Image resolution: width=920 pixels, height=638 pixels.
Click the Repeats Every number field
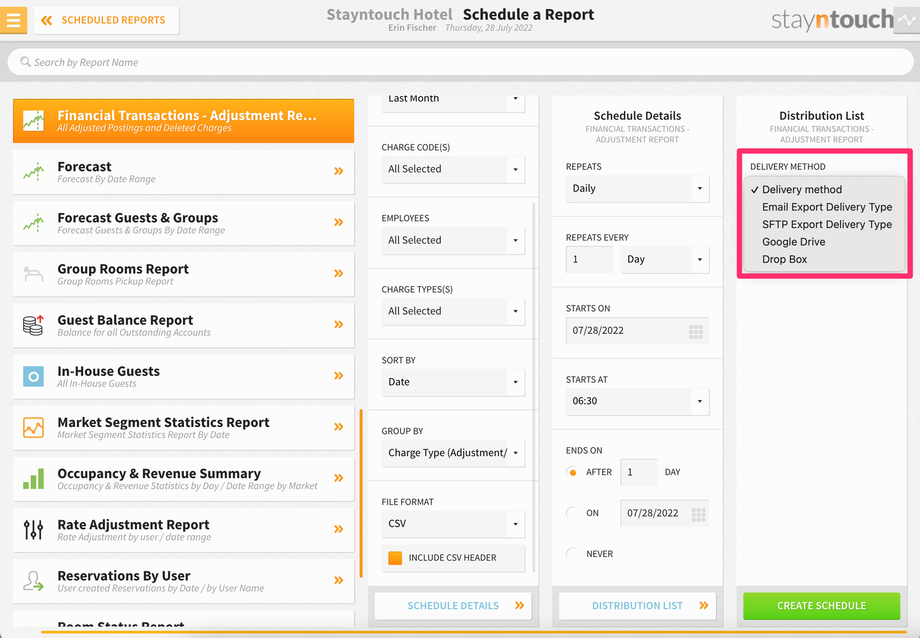point(590,259)
